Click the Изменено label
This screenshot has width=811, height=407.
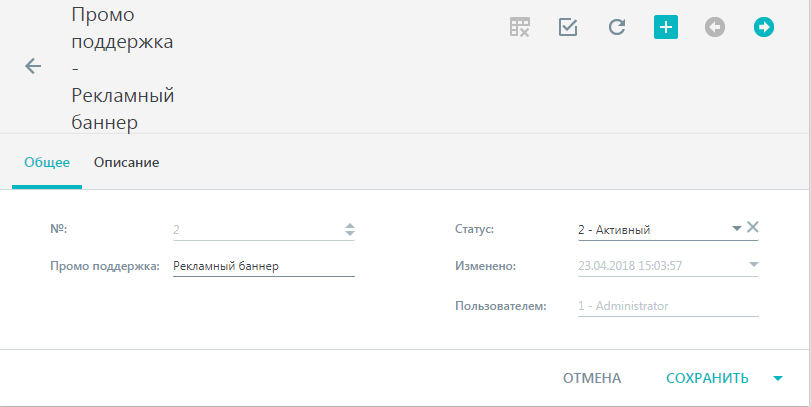tap(486, 266)
